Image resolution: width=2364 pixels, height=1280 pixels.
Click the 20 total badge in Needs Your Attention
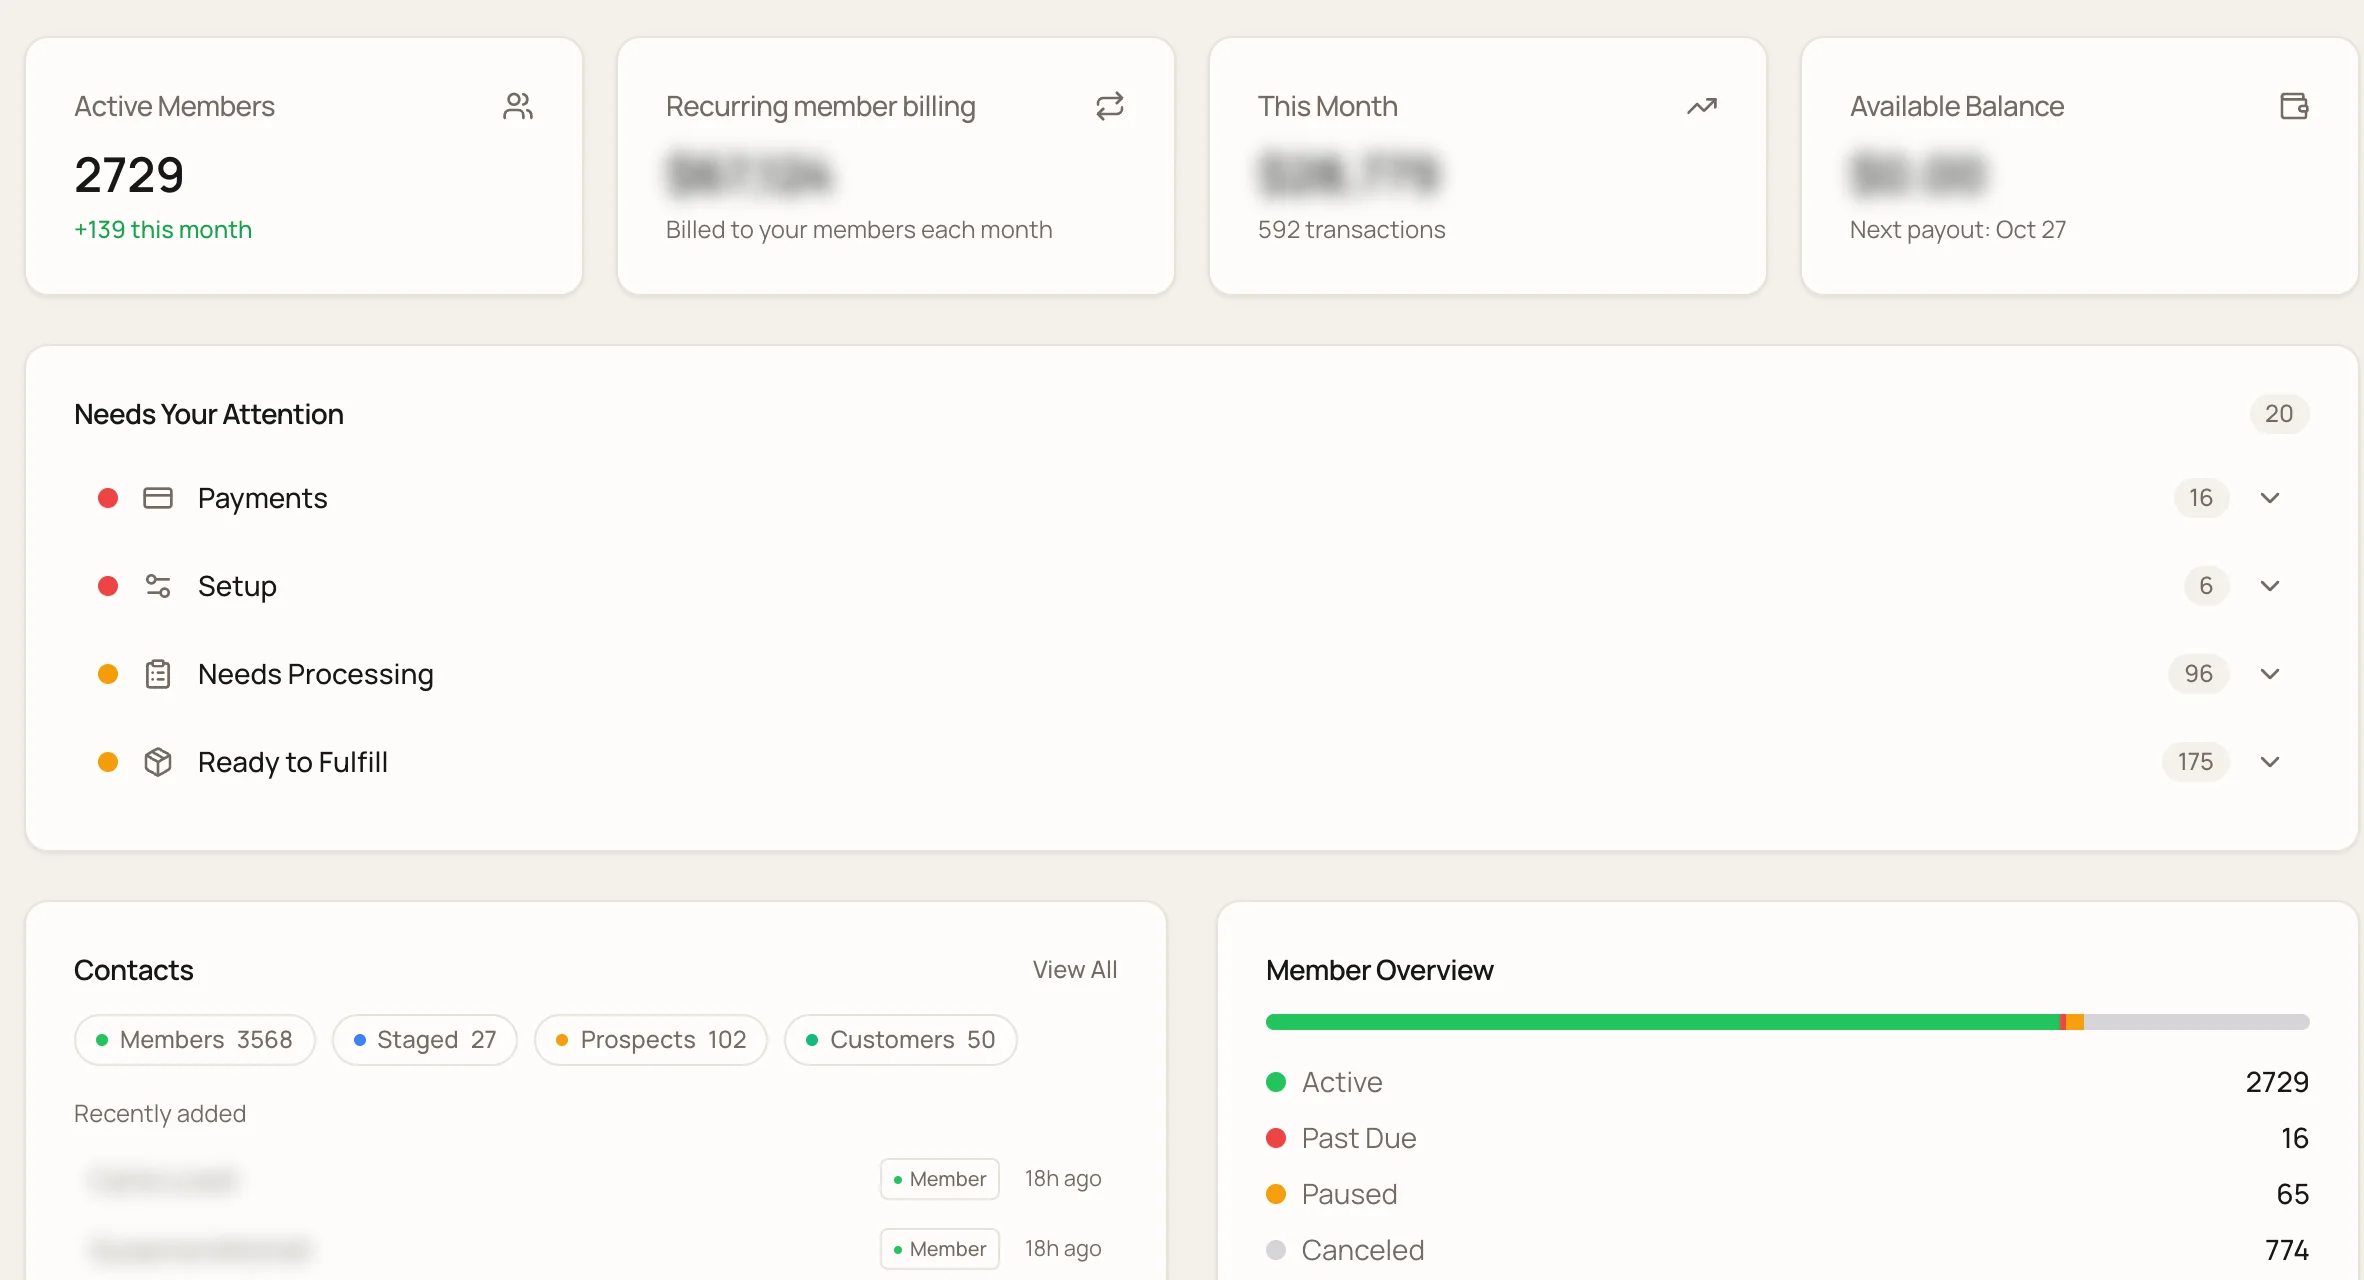[x=2279, y=414]
